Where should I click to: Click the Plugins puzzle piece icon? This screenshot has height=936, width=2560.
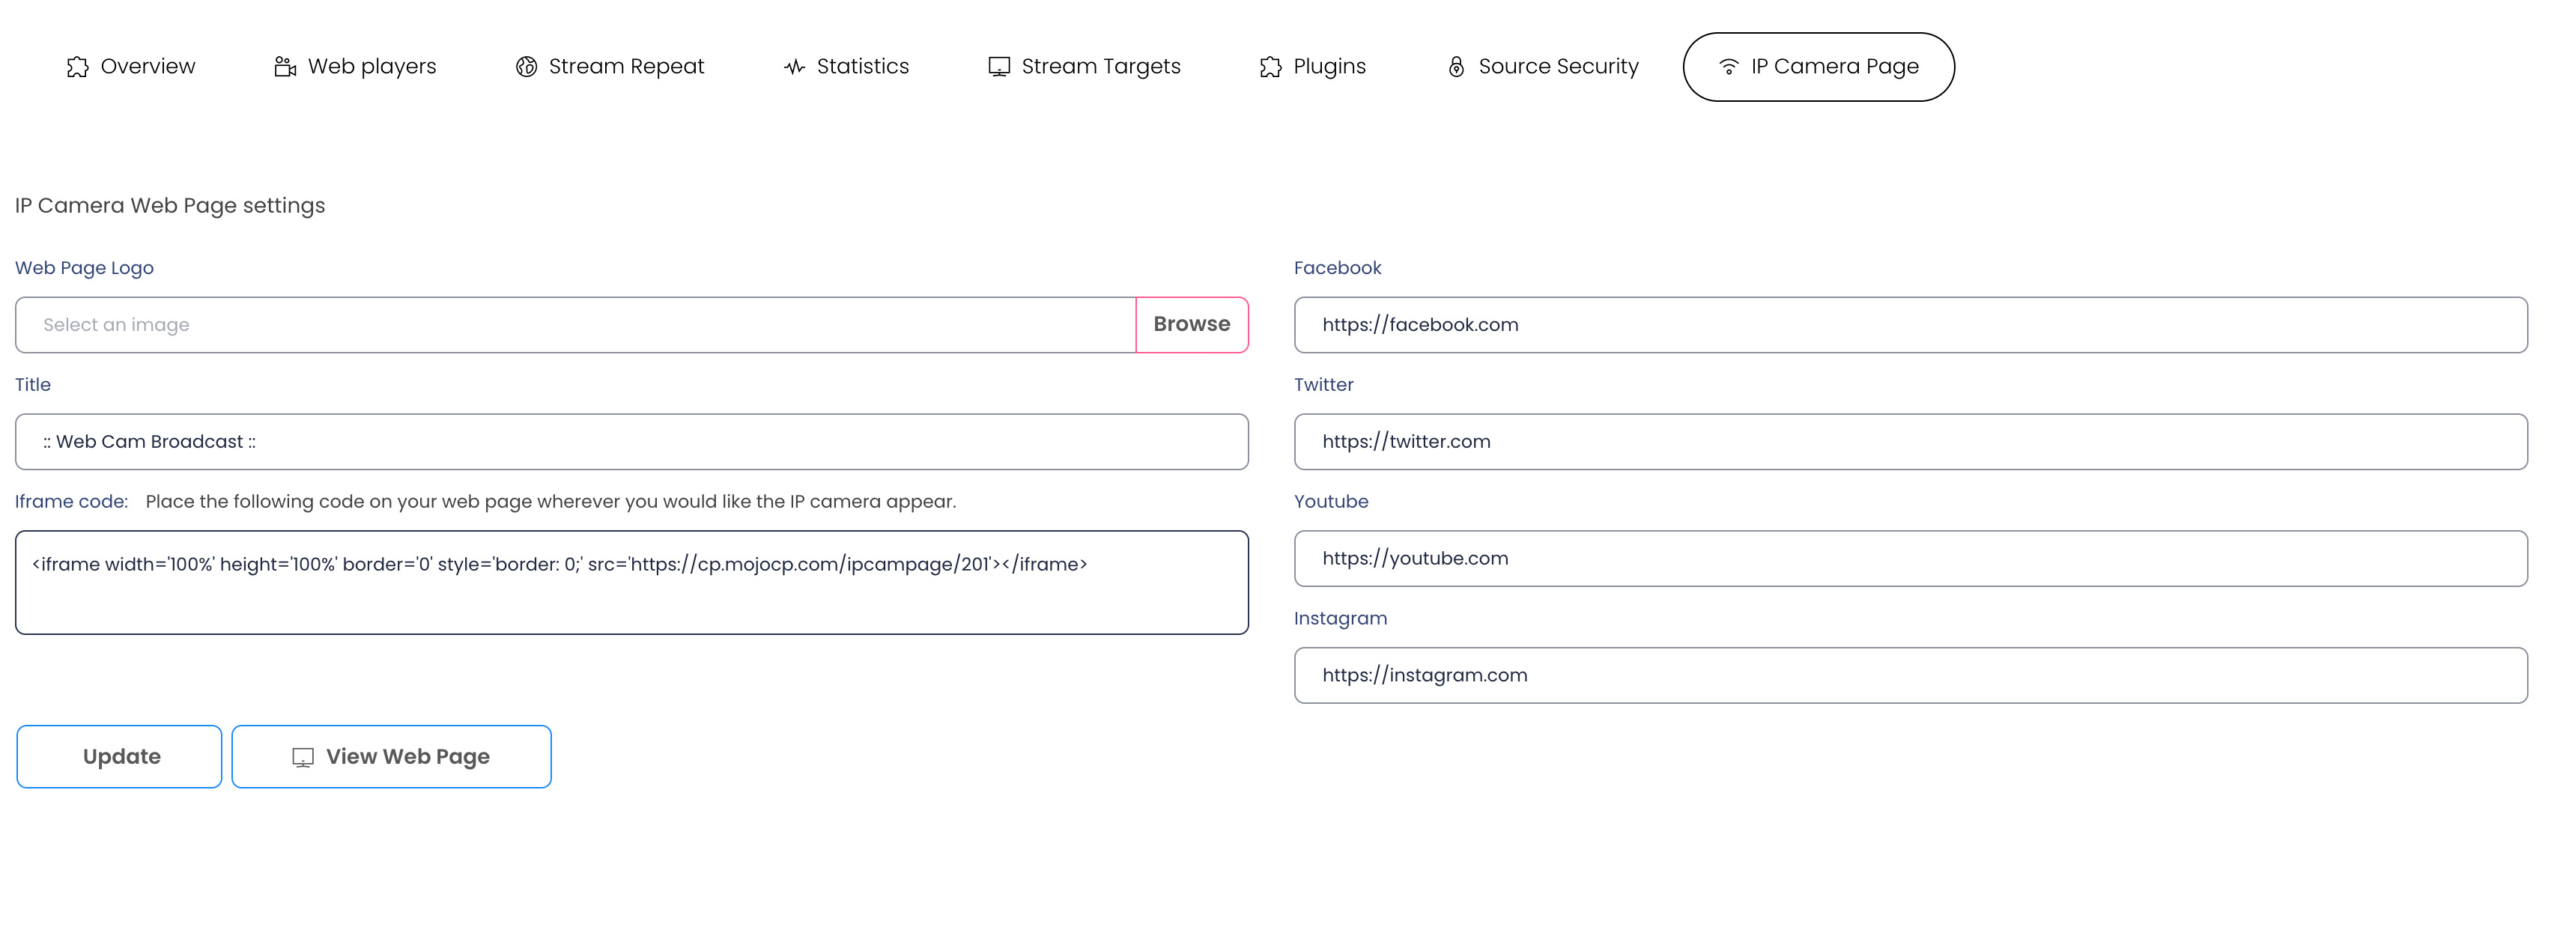1270,67
